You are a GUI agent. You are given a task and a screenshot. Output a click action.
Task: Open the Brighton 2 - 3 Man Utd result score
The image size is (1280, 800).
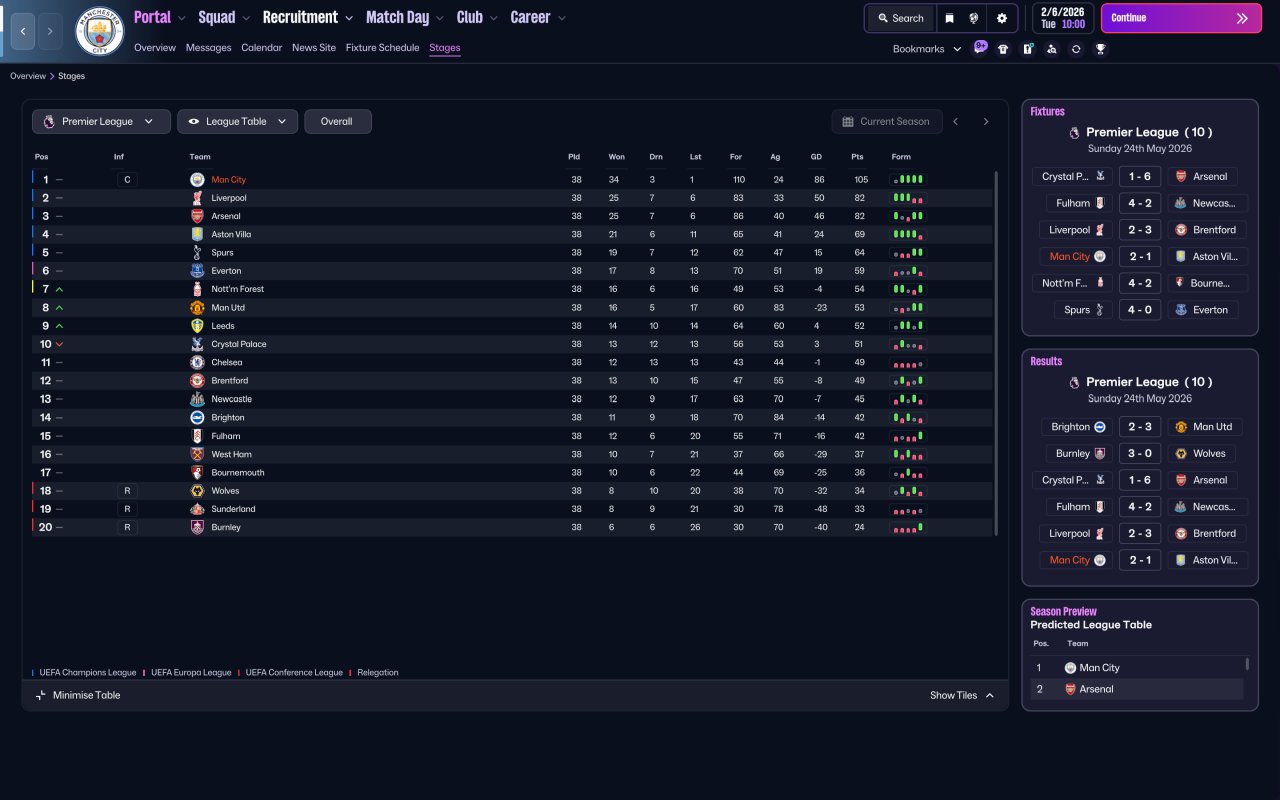[x=1140, y=427]
